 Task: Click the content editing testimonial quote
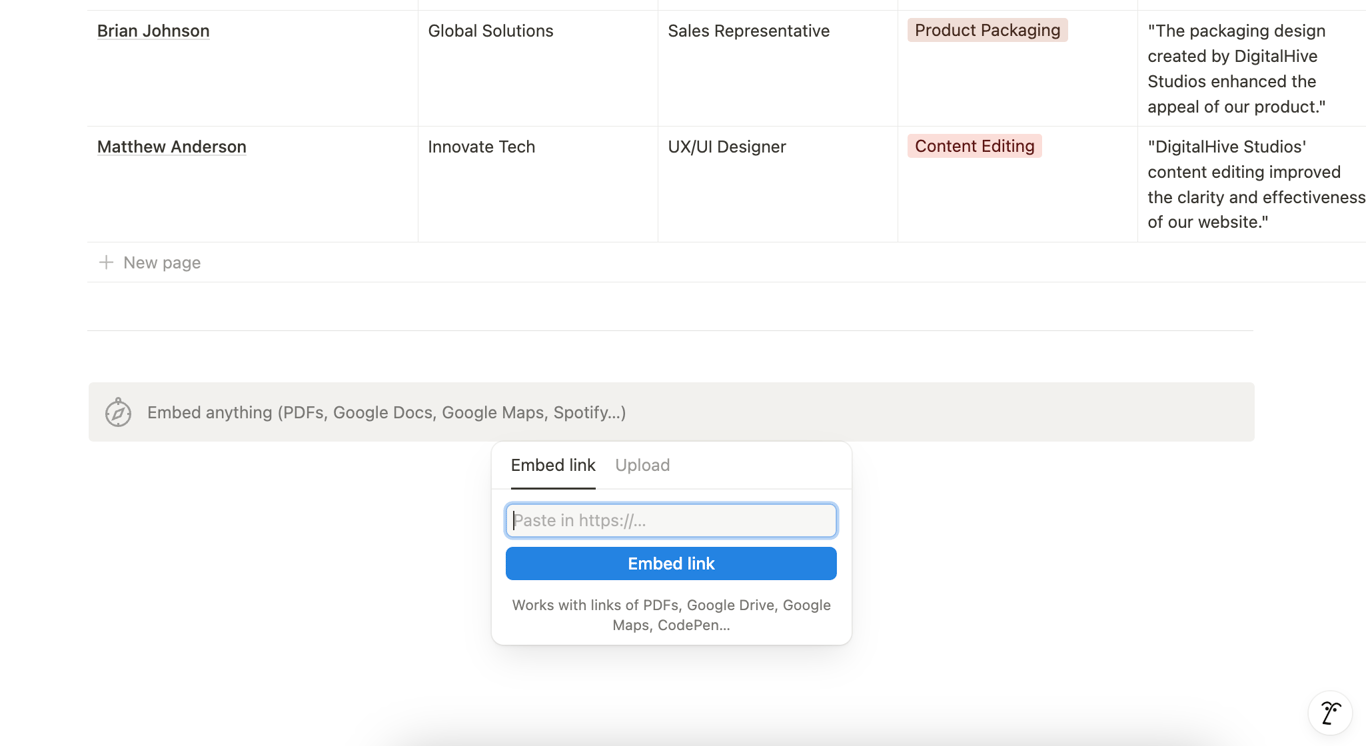click(1250, 185)
